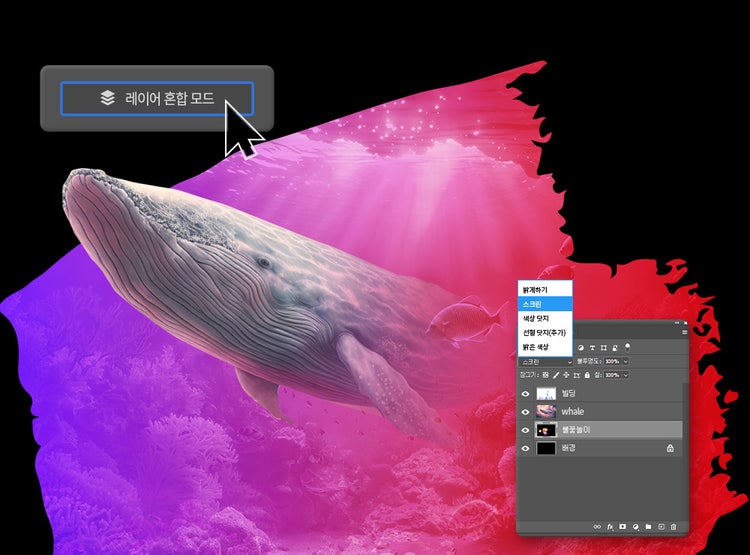Filter layers by shape icon
The width and height of the screenshot is (750, 555).
coord(604,348)
